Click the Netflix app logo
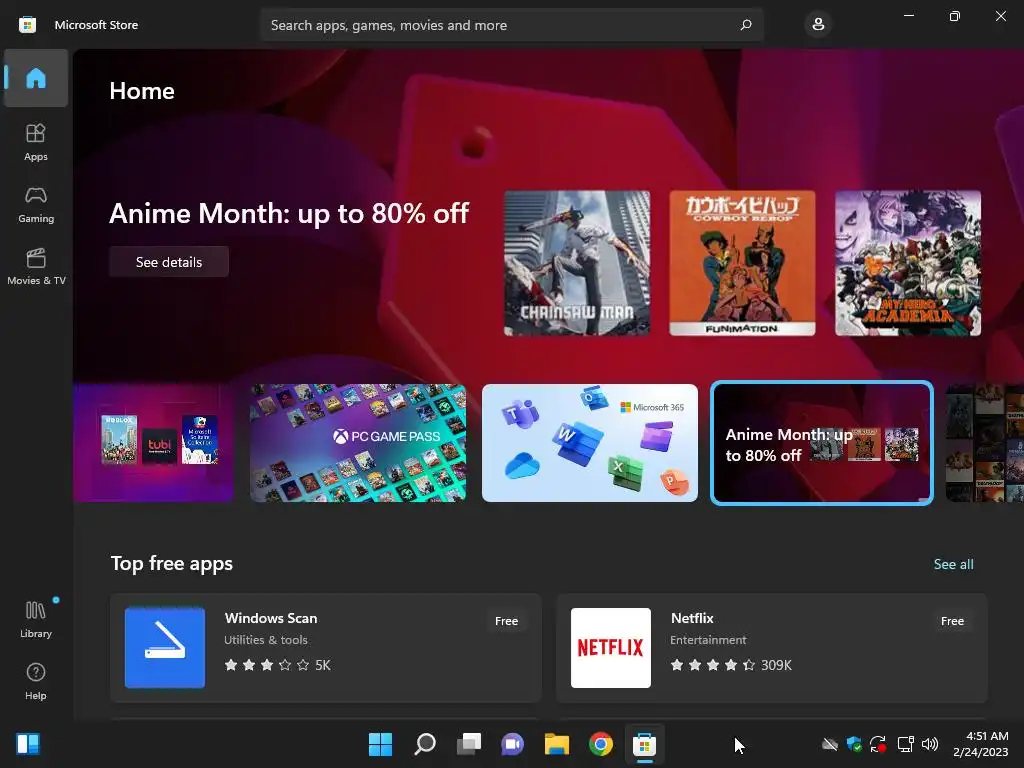The image size is (1024, 768). coord(611,647)
